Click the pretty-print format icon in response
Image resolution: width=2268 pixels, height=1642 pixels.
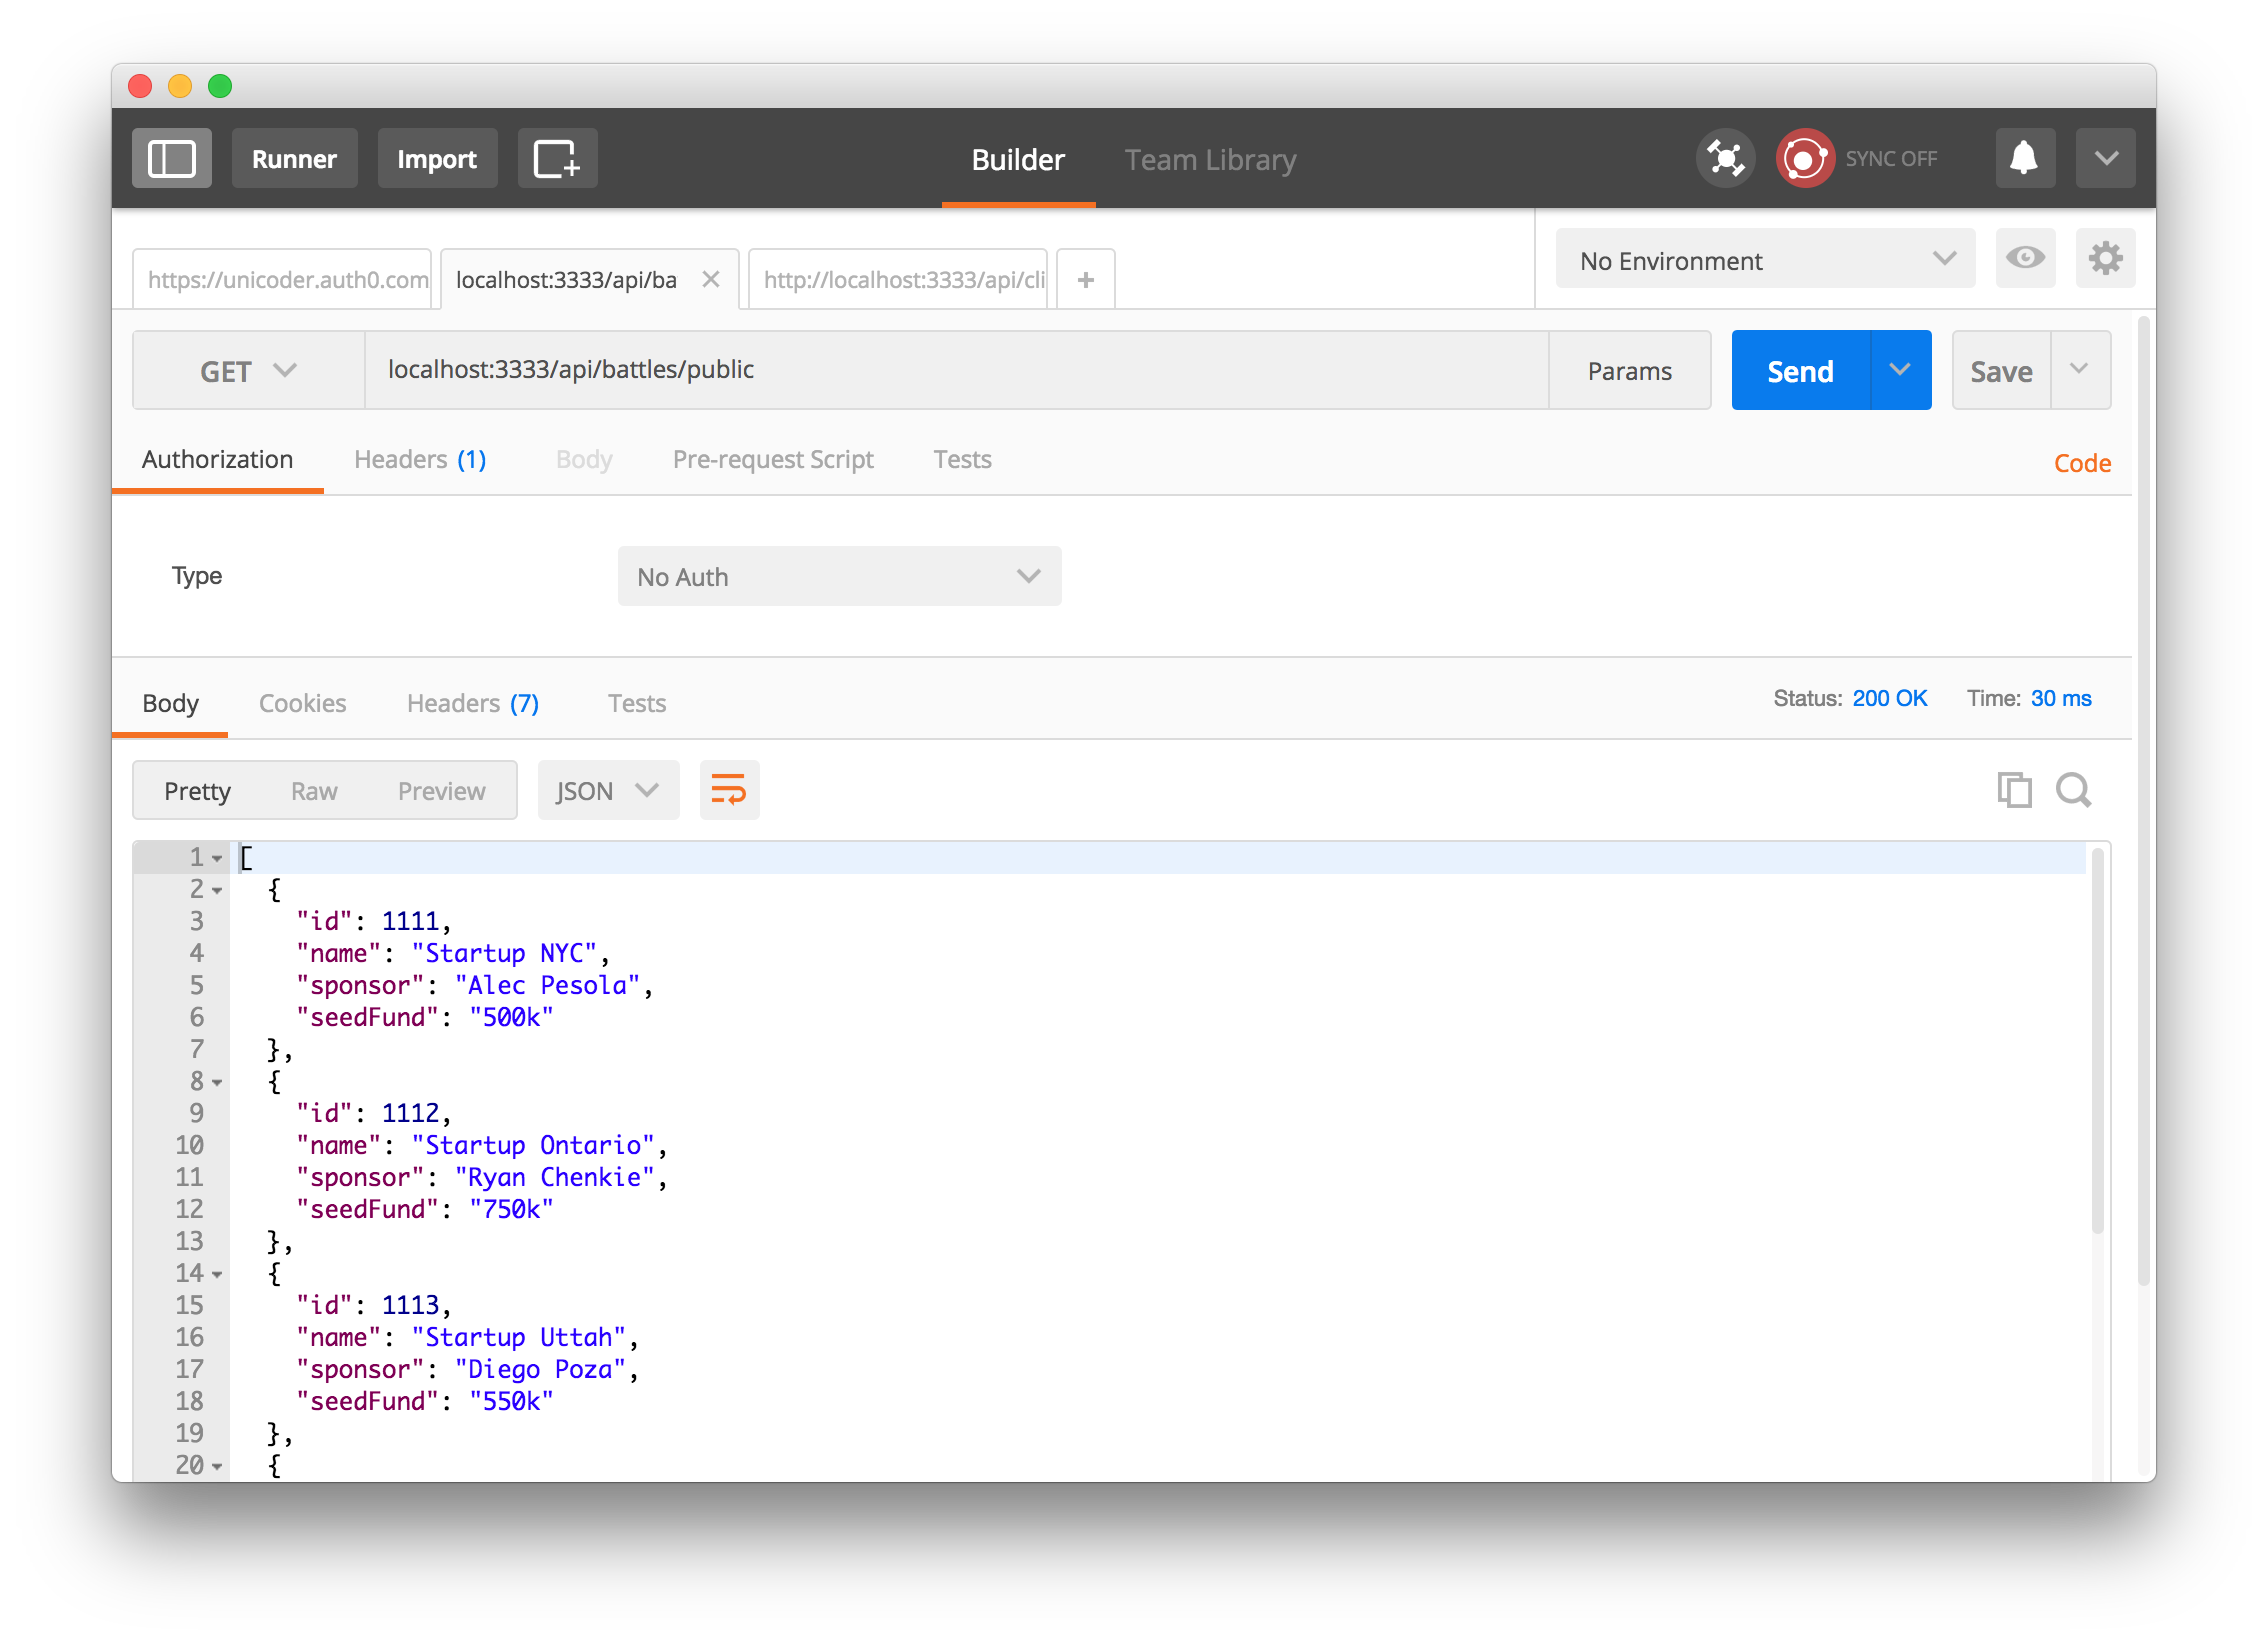point(729,789)
